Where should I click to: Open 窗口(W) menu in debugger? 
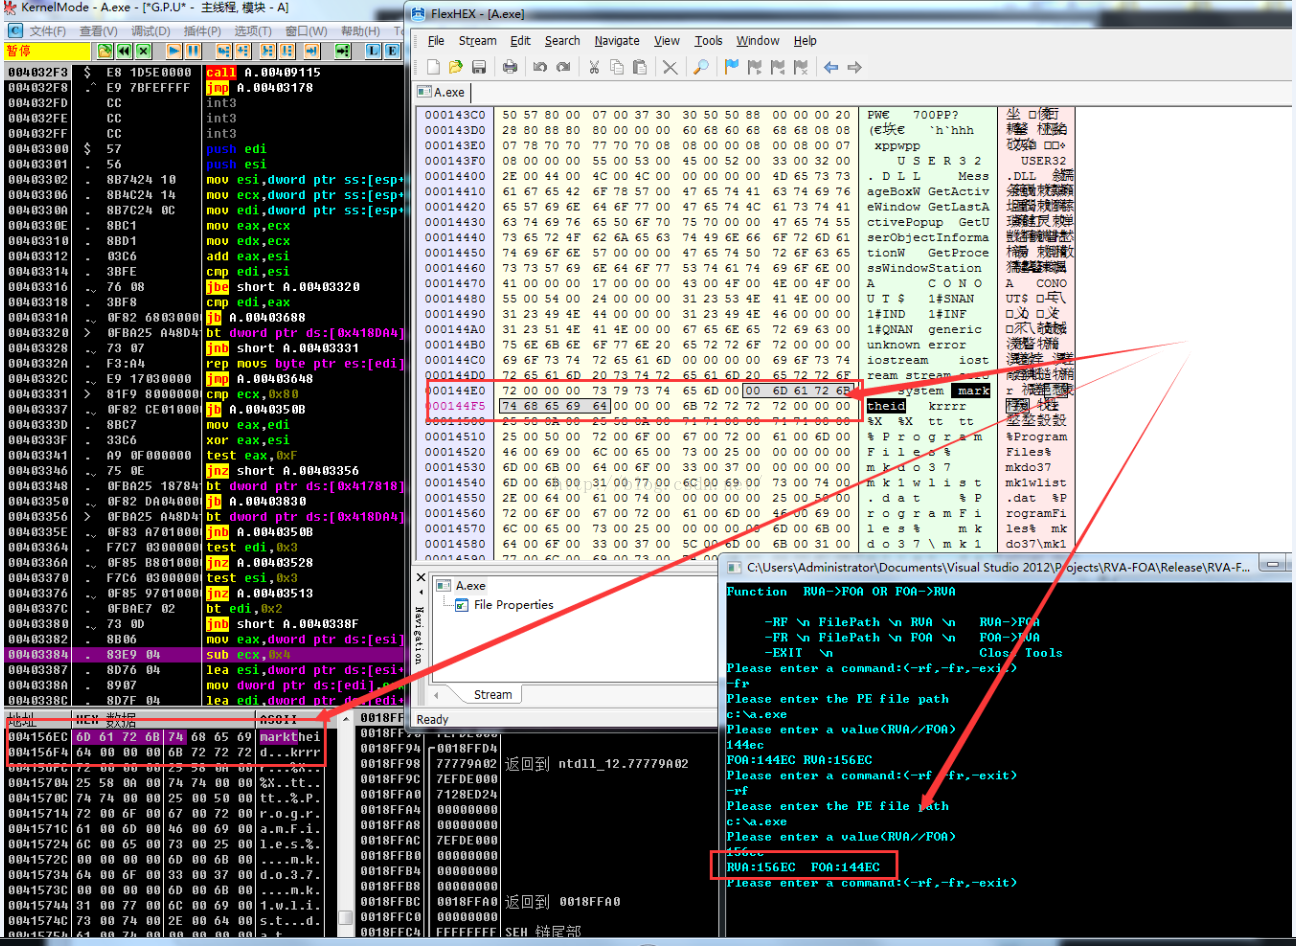[x=306, y=31]
